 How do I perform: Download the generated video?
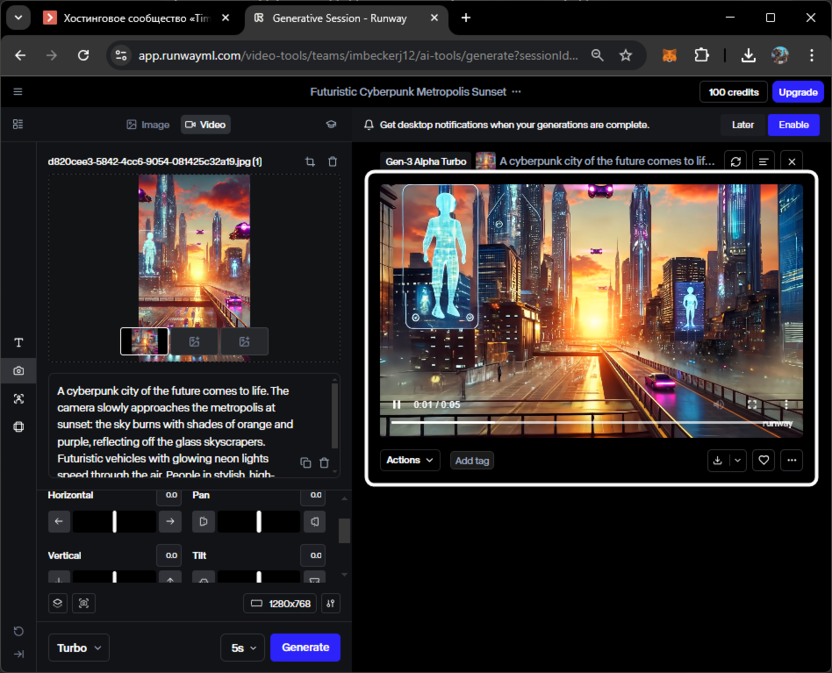(x=717, y=460)
